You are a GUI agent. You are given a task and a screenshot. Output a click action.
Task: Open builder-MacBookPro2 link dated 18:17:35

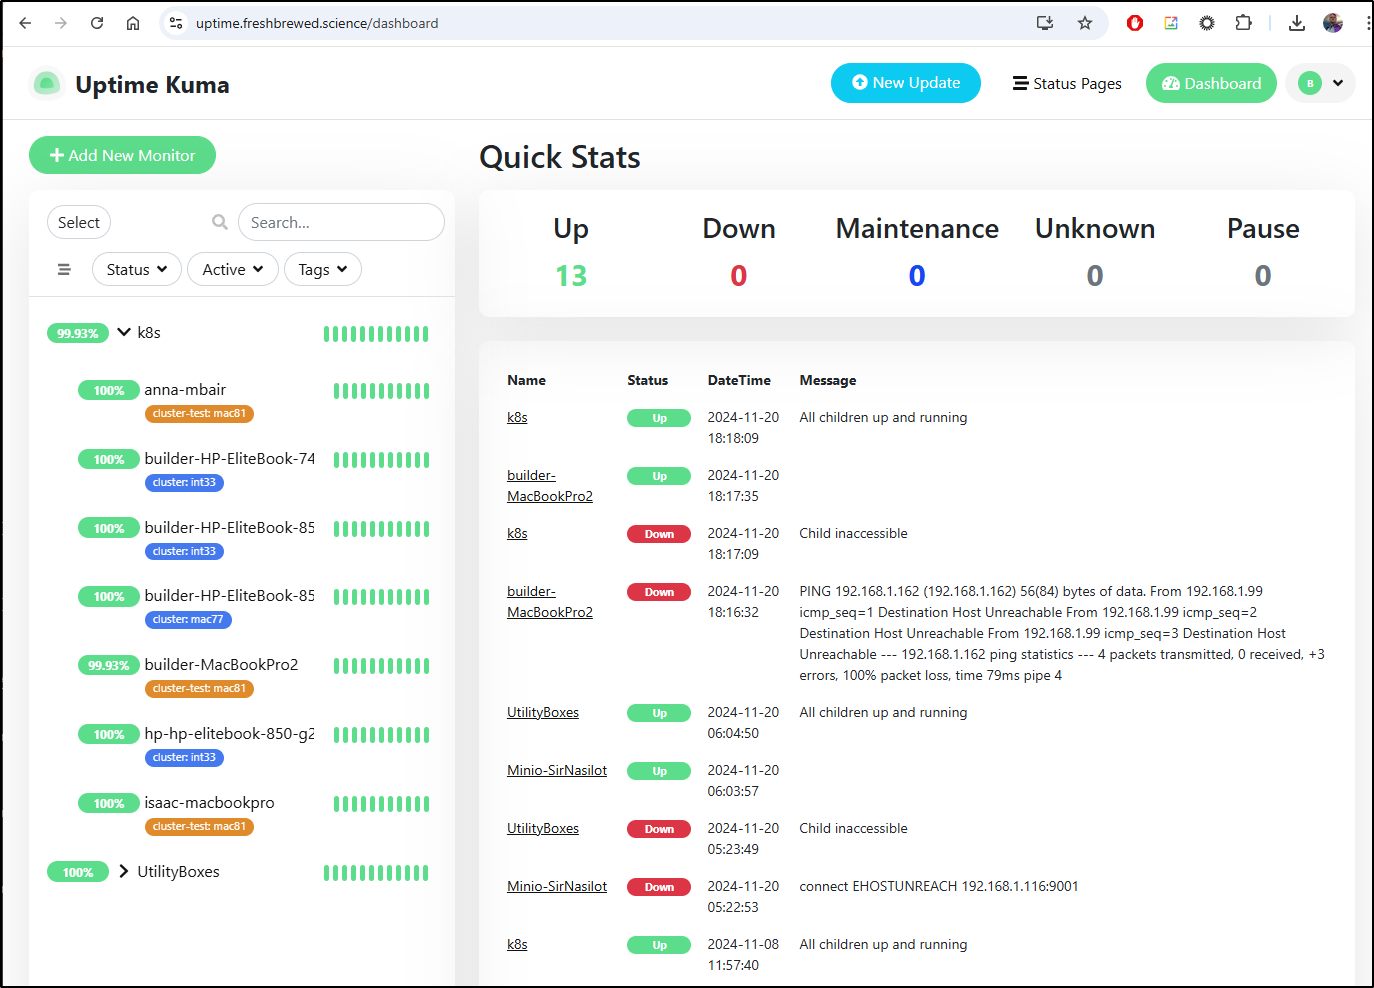(550, 486)
